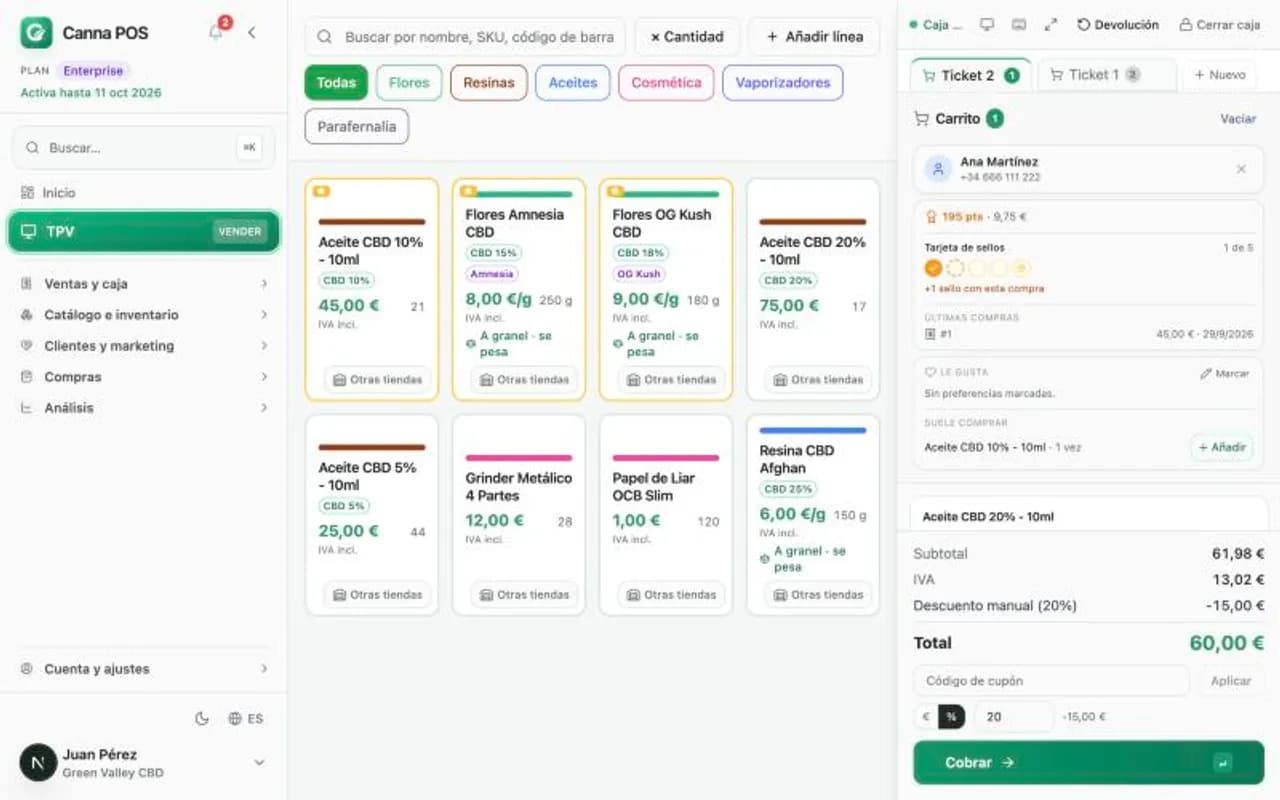The image size is (1280, 800).
Task: Click the Ana Martínez customer avatar icon
Action: point(938,169)
